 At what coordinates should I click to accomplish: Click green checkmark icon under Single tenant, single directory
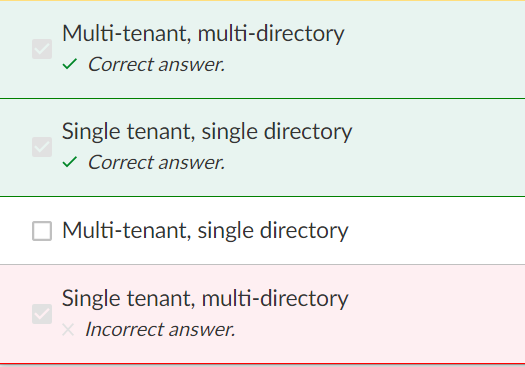pyautogui.click(x=70, y=162)
